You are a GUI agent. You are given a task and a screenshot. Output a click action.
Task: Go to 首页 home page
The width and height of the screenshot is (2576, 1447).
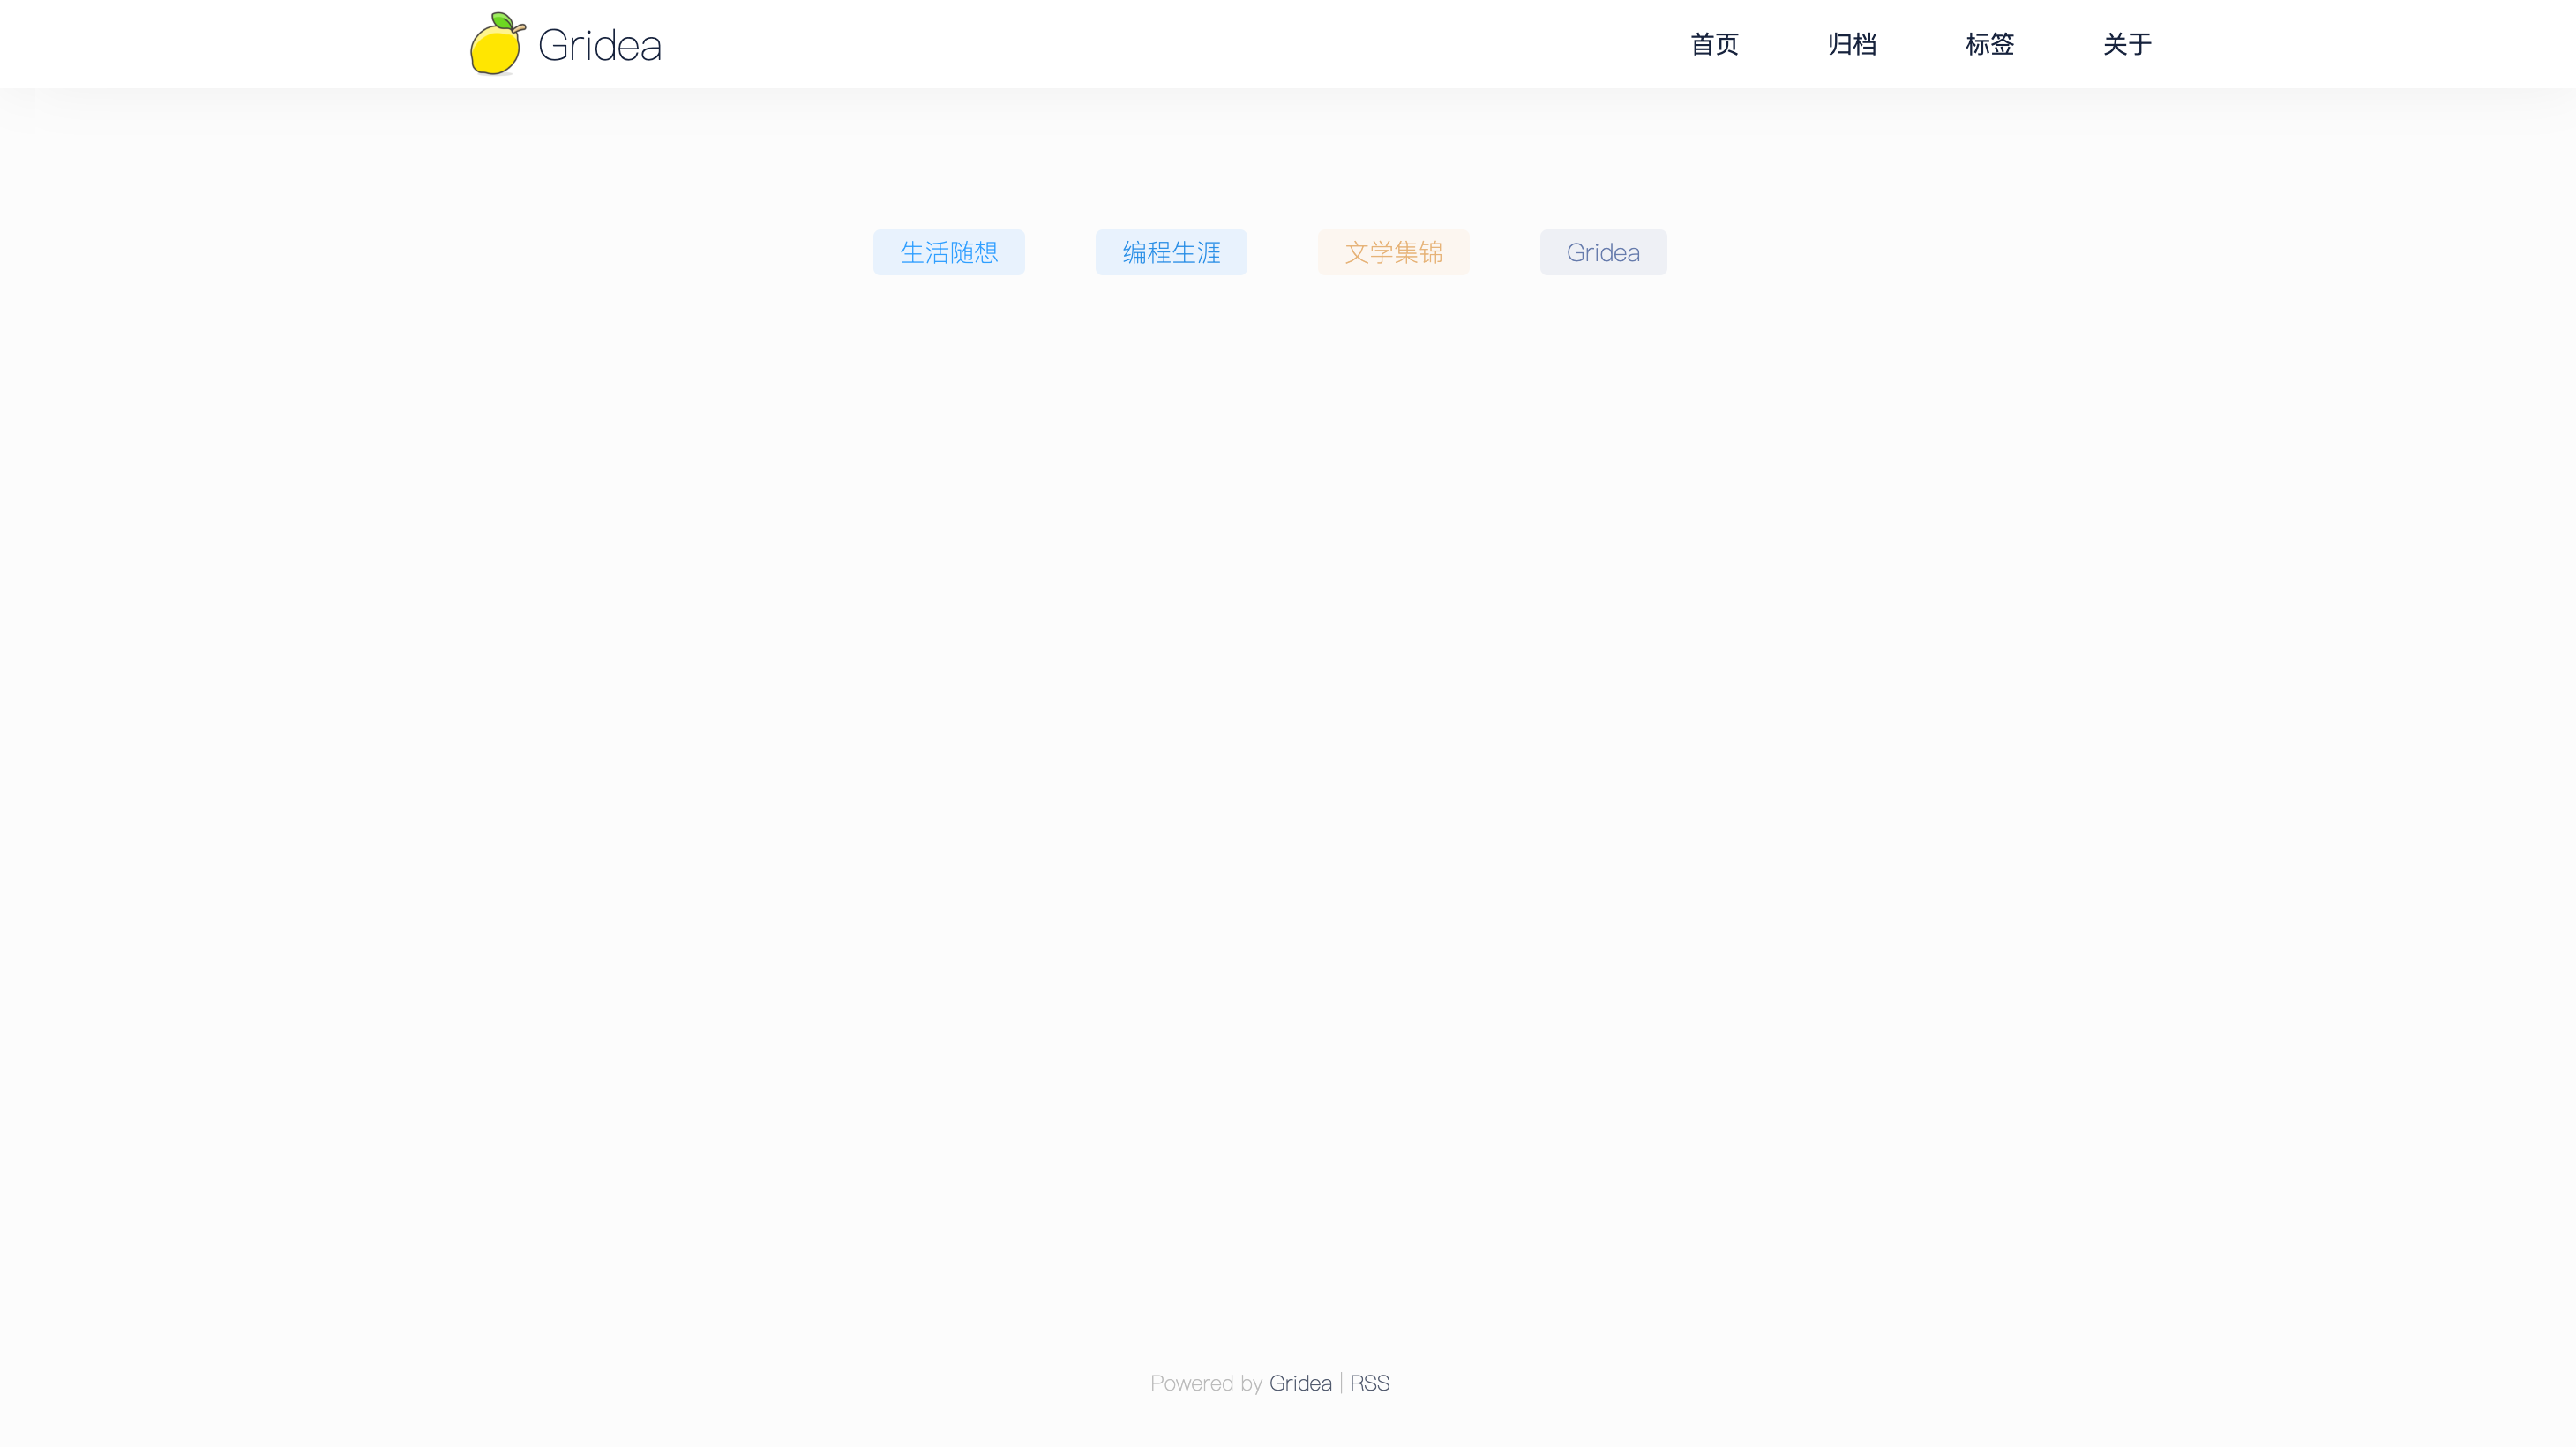pos(1714,44)
